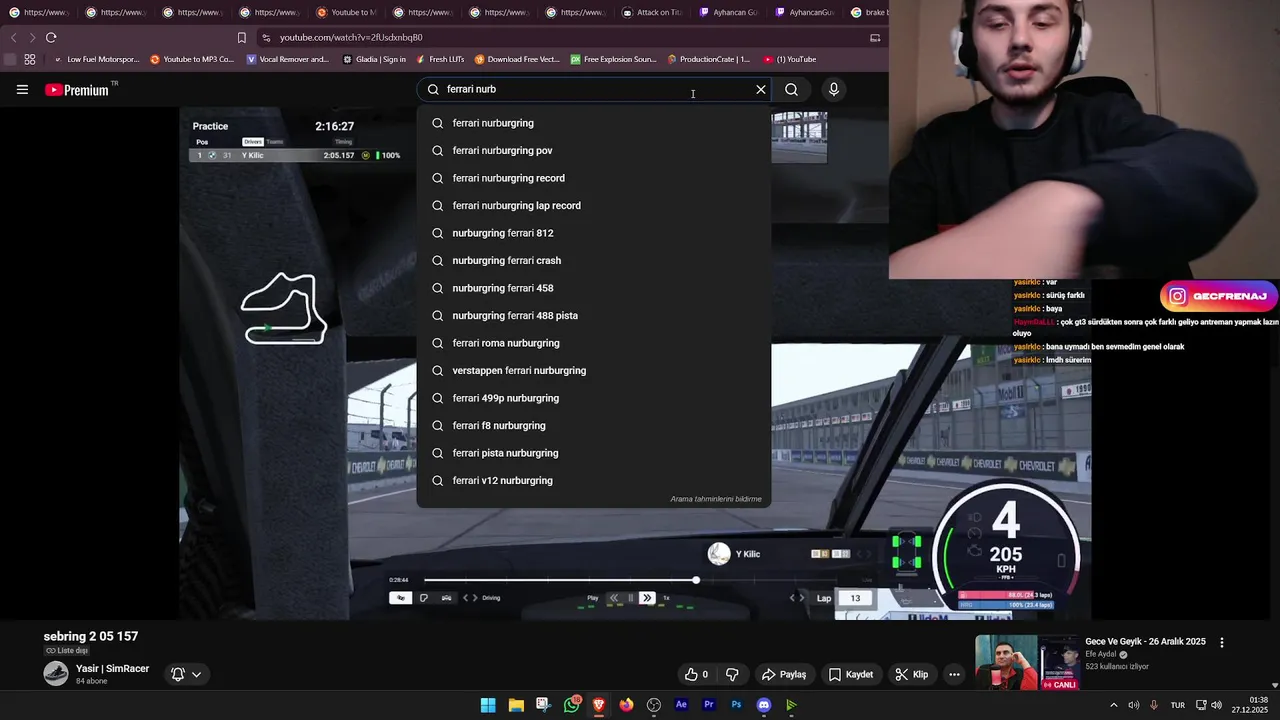Share the video with Paylaş button
This screenshot has width=1280, height=720.
tap(783, 674)
